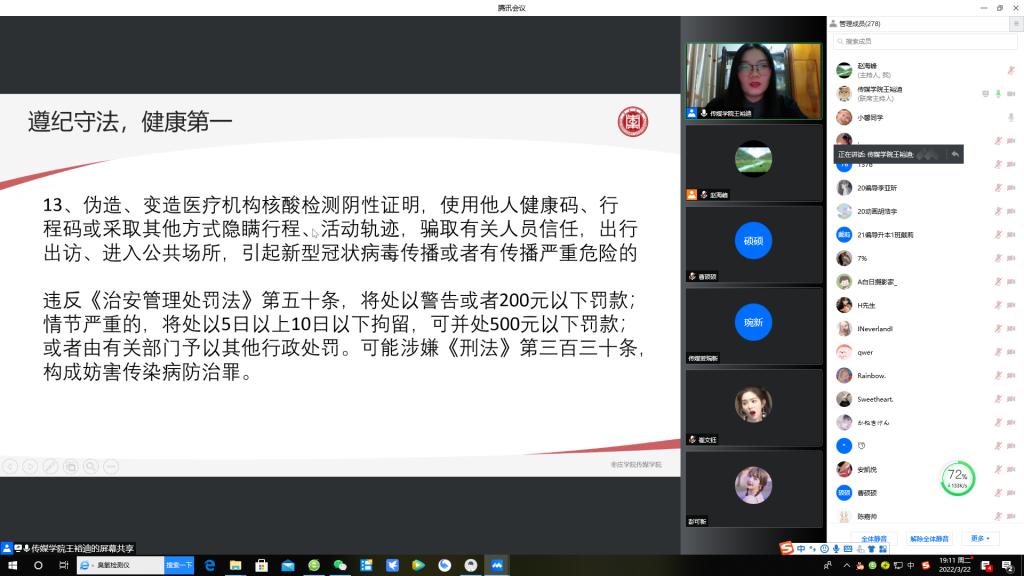Click the slide zoom magnifier icon
Screen dimensions: 1024x576
click(x=91, y=466)
